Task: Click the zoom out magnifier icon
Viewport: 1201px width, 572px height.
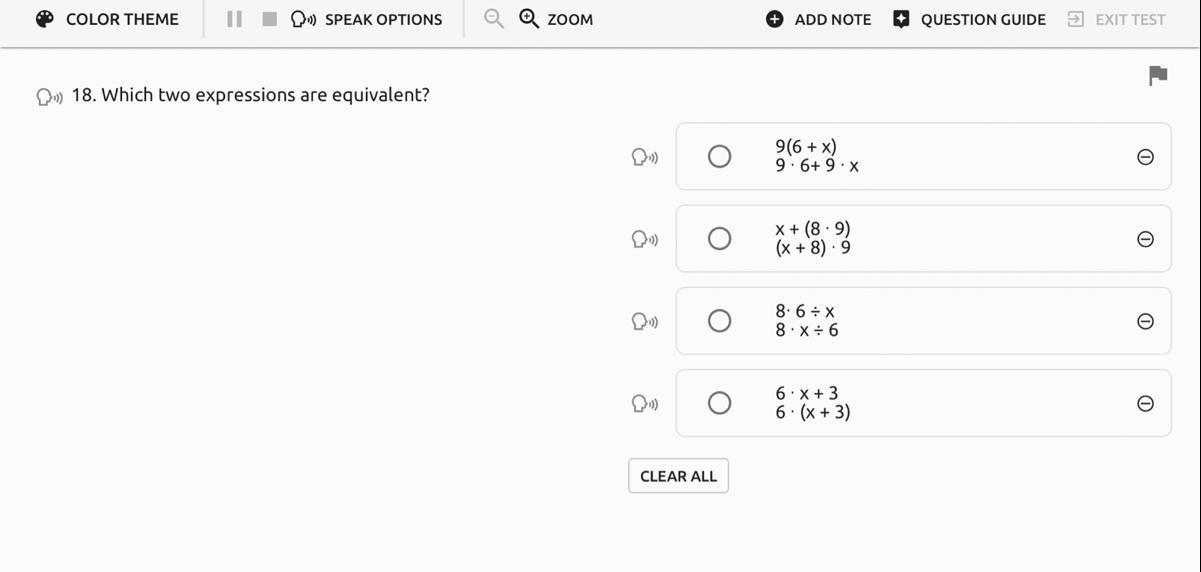Action: [x=493, y=19]
